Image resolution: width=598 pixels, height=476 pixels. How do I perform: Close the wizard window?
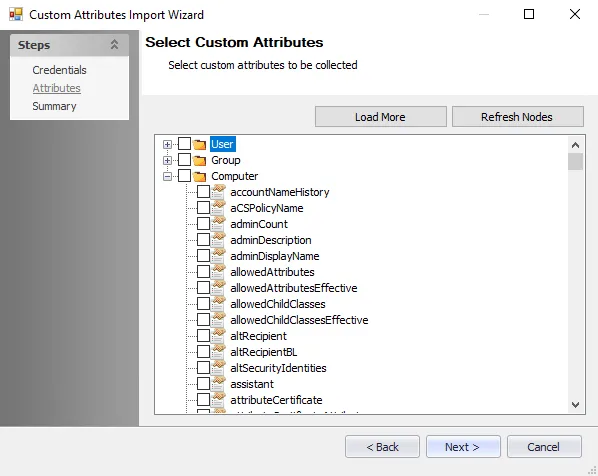point(575,14)
